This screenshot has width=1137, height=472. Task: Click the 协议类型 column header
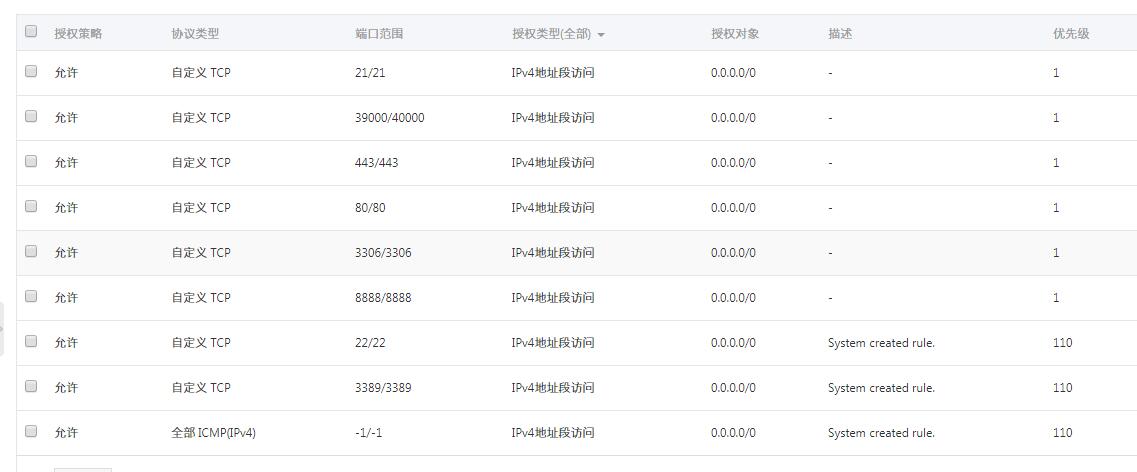(x=195, y=33)
